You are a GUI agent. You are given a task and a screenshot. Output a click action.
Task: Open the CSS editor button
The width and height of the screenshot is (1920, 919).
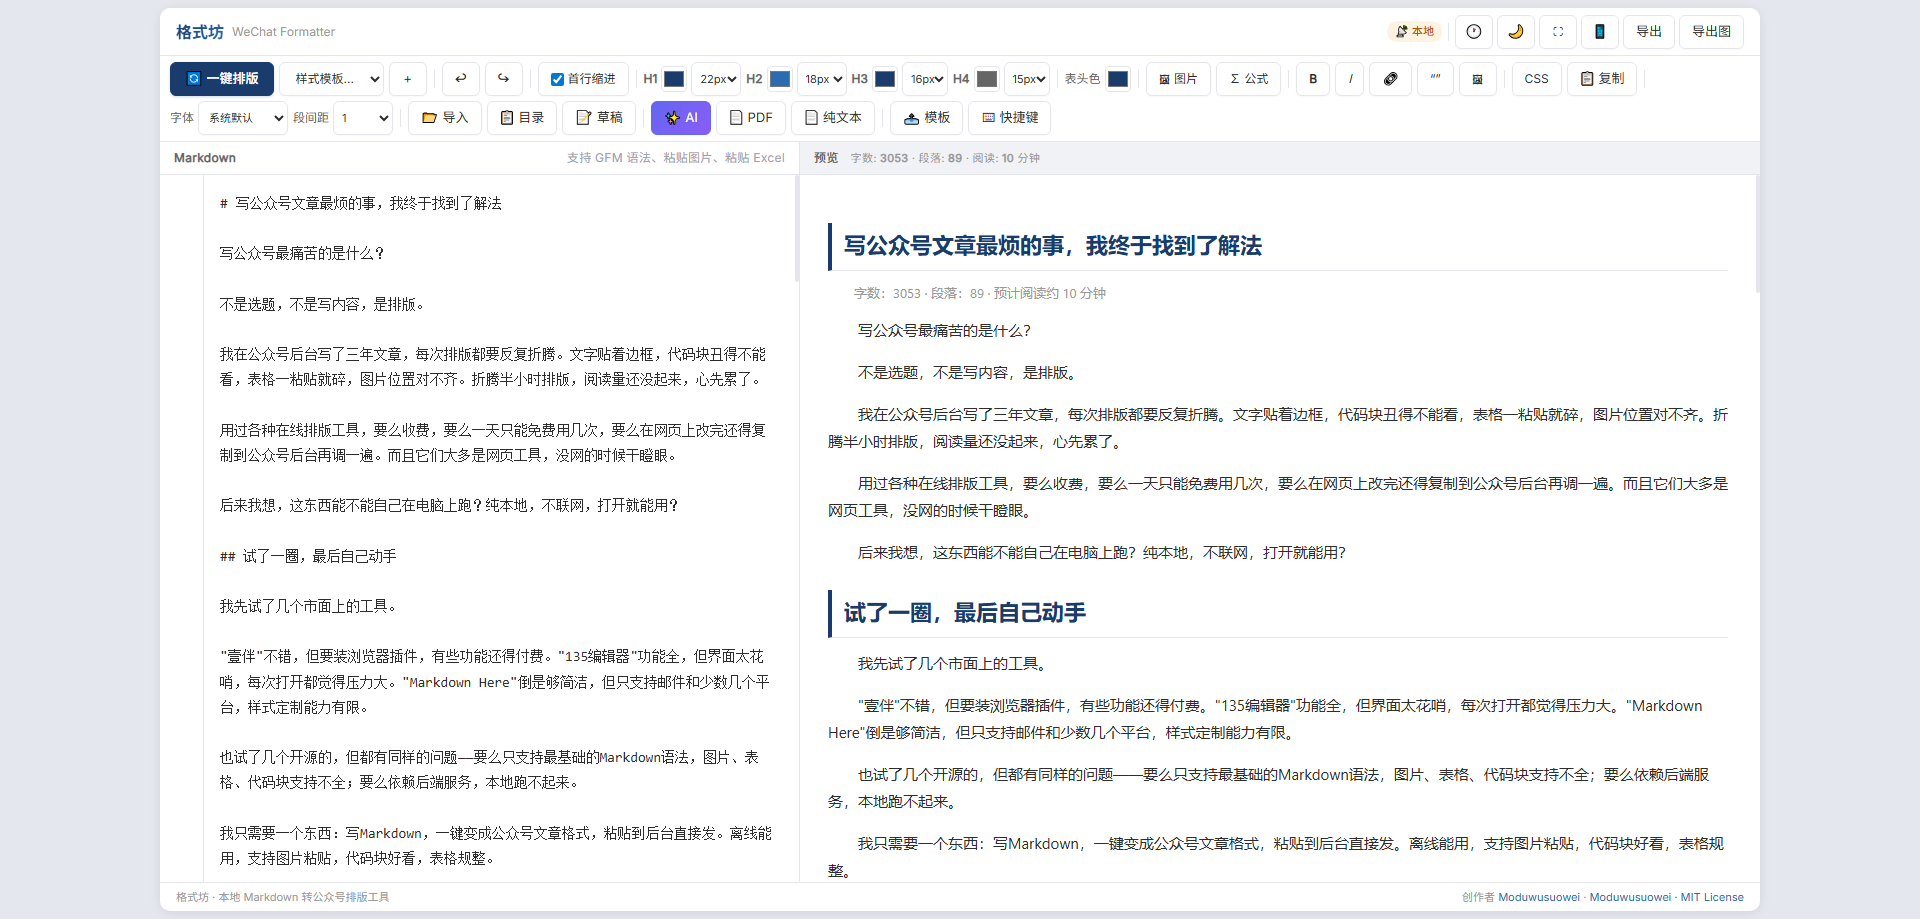[x=1536, y=79]
